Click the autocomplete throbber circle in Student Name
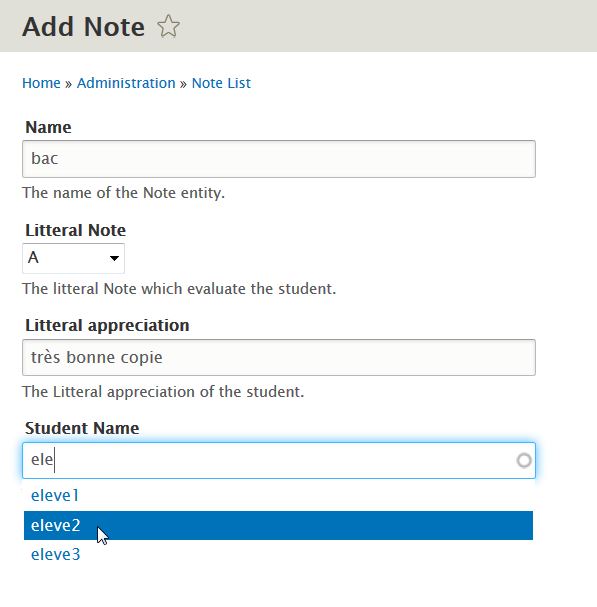 pos(524,460)
